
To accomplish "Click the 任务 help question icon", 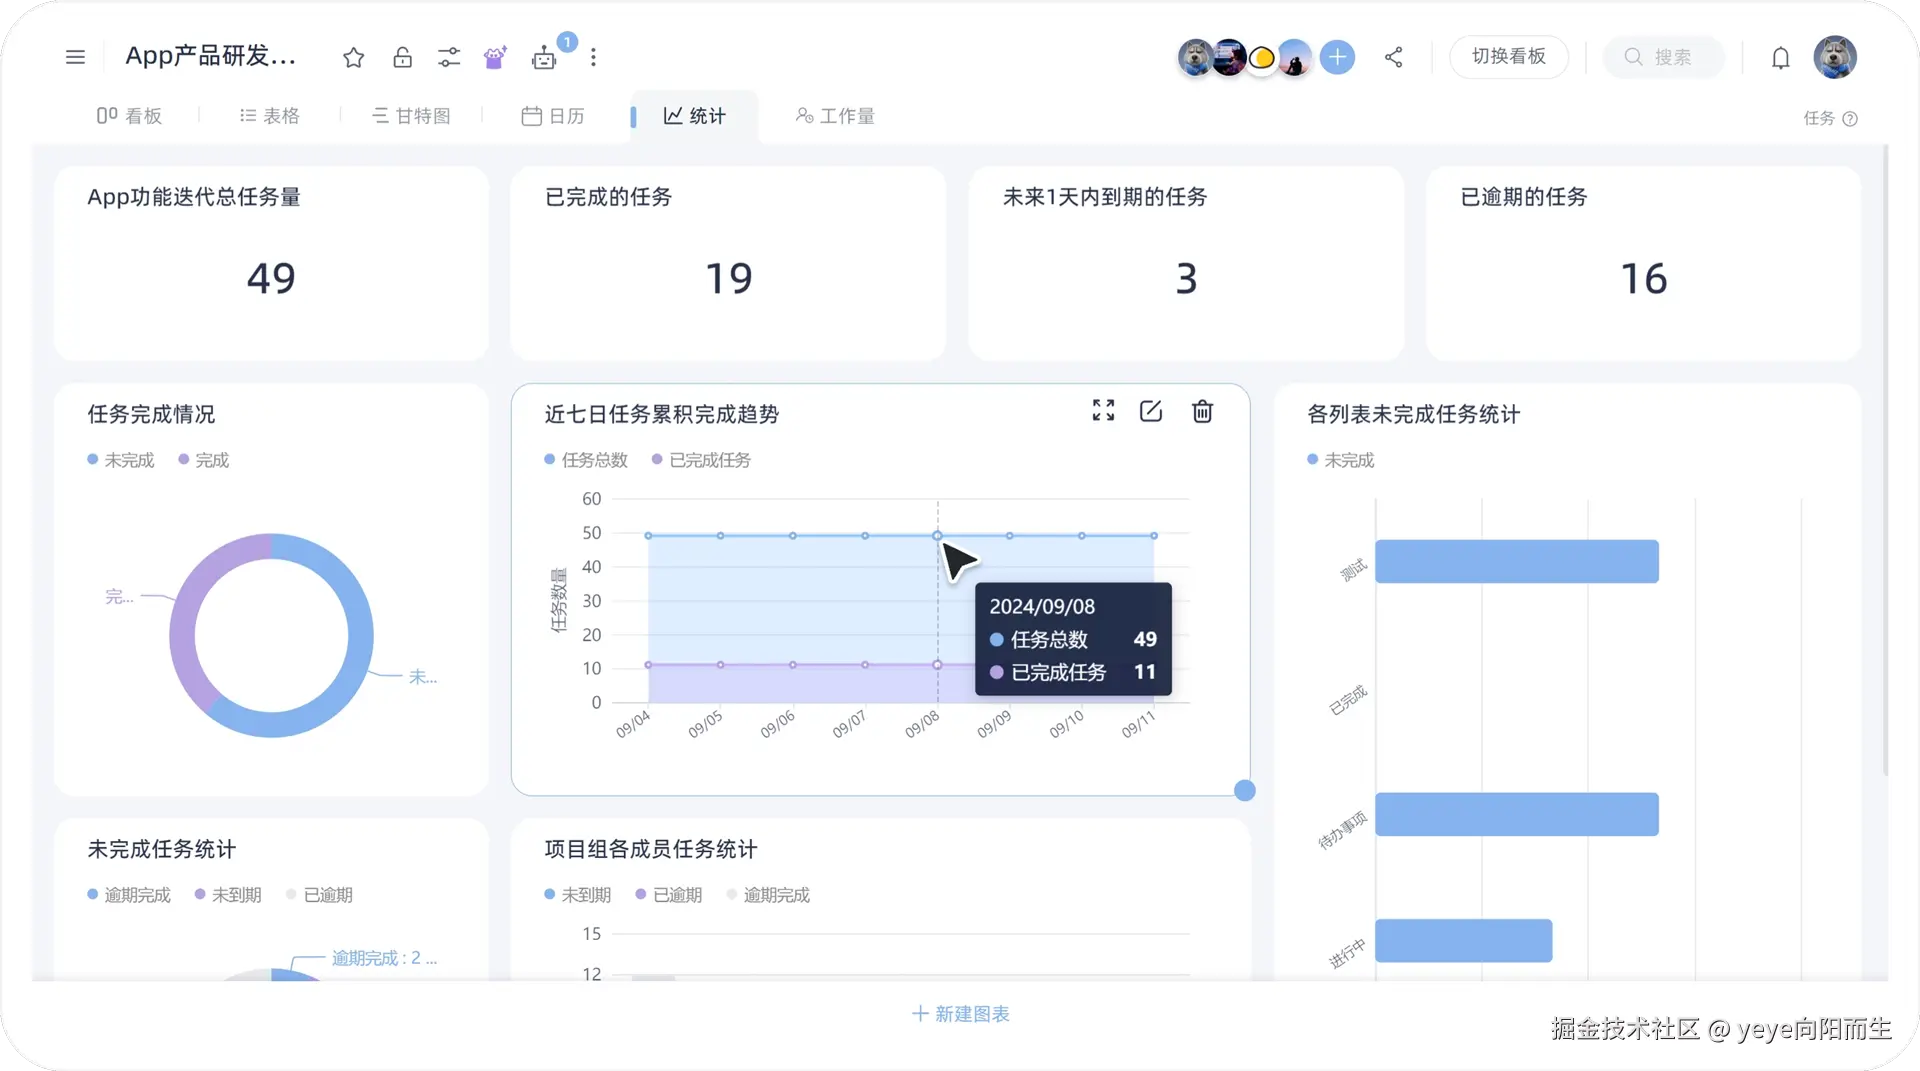I will pos(1850,119).
